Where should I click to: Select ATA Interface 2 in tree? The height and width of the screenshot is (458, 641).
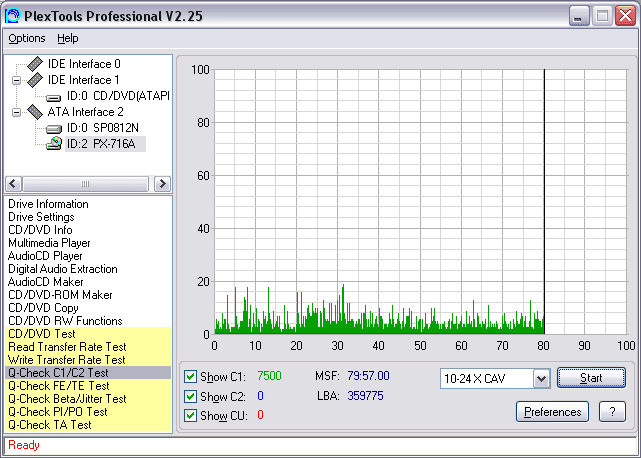pos(85,112)
